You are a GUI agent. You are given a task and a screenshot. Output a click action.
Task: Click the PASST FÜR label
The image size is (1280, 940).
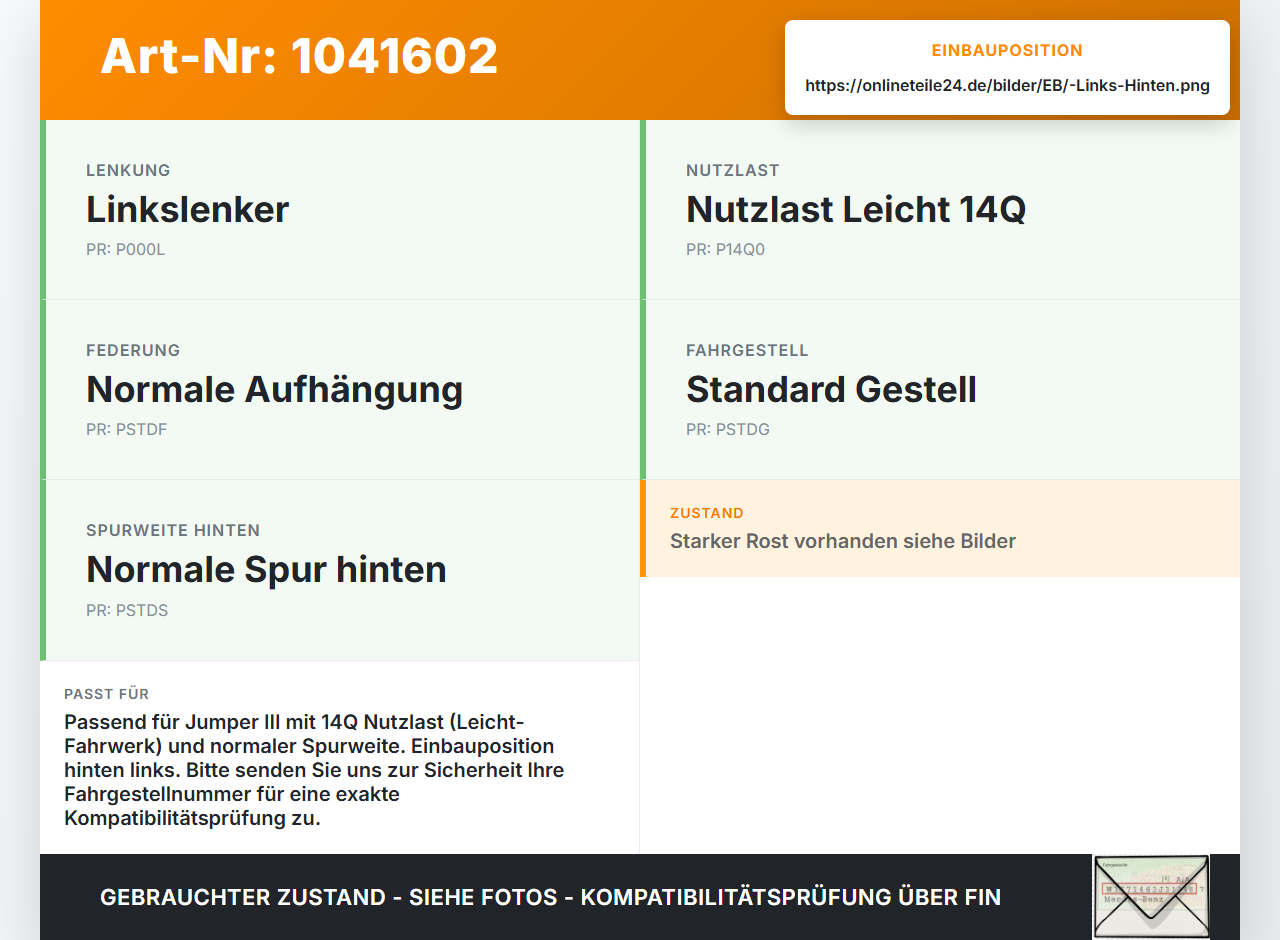[106, 694]
